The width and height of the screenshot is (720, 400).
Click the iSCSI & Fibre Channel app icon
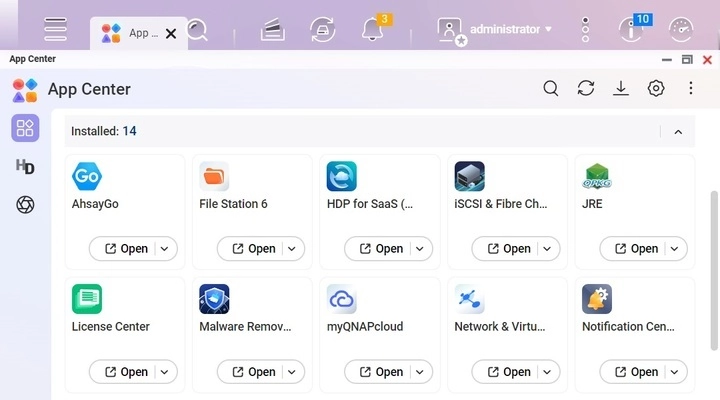tap(469, 176)
